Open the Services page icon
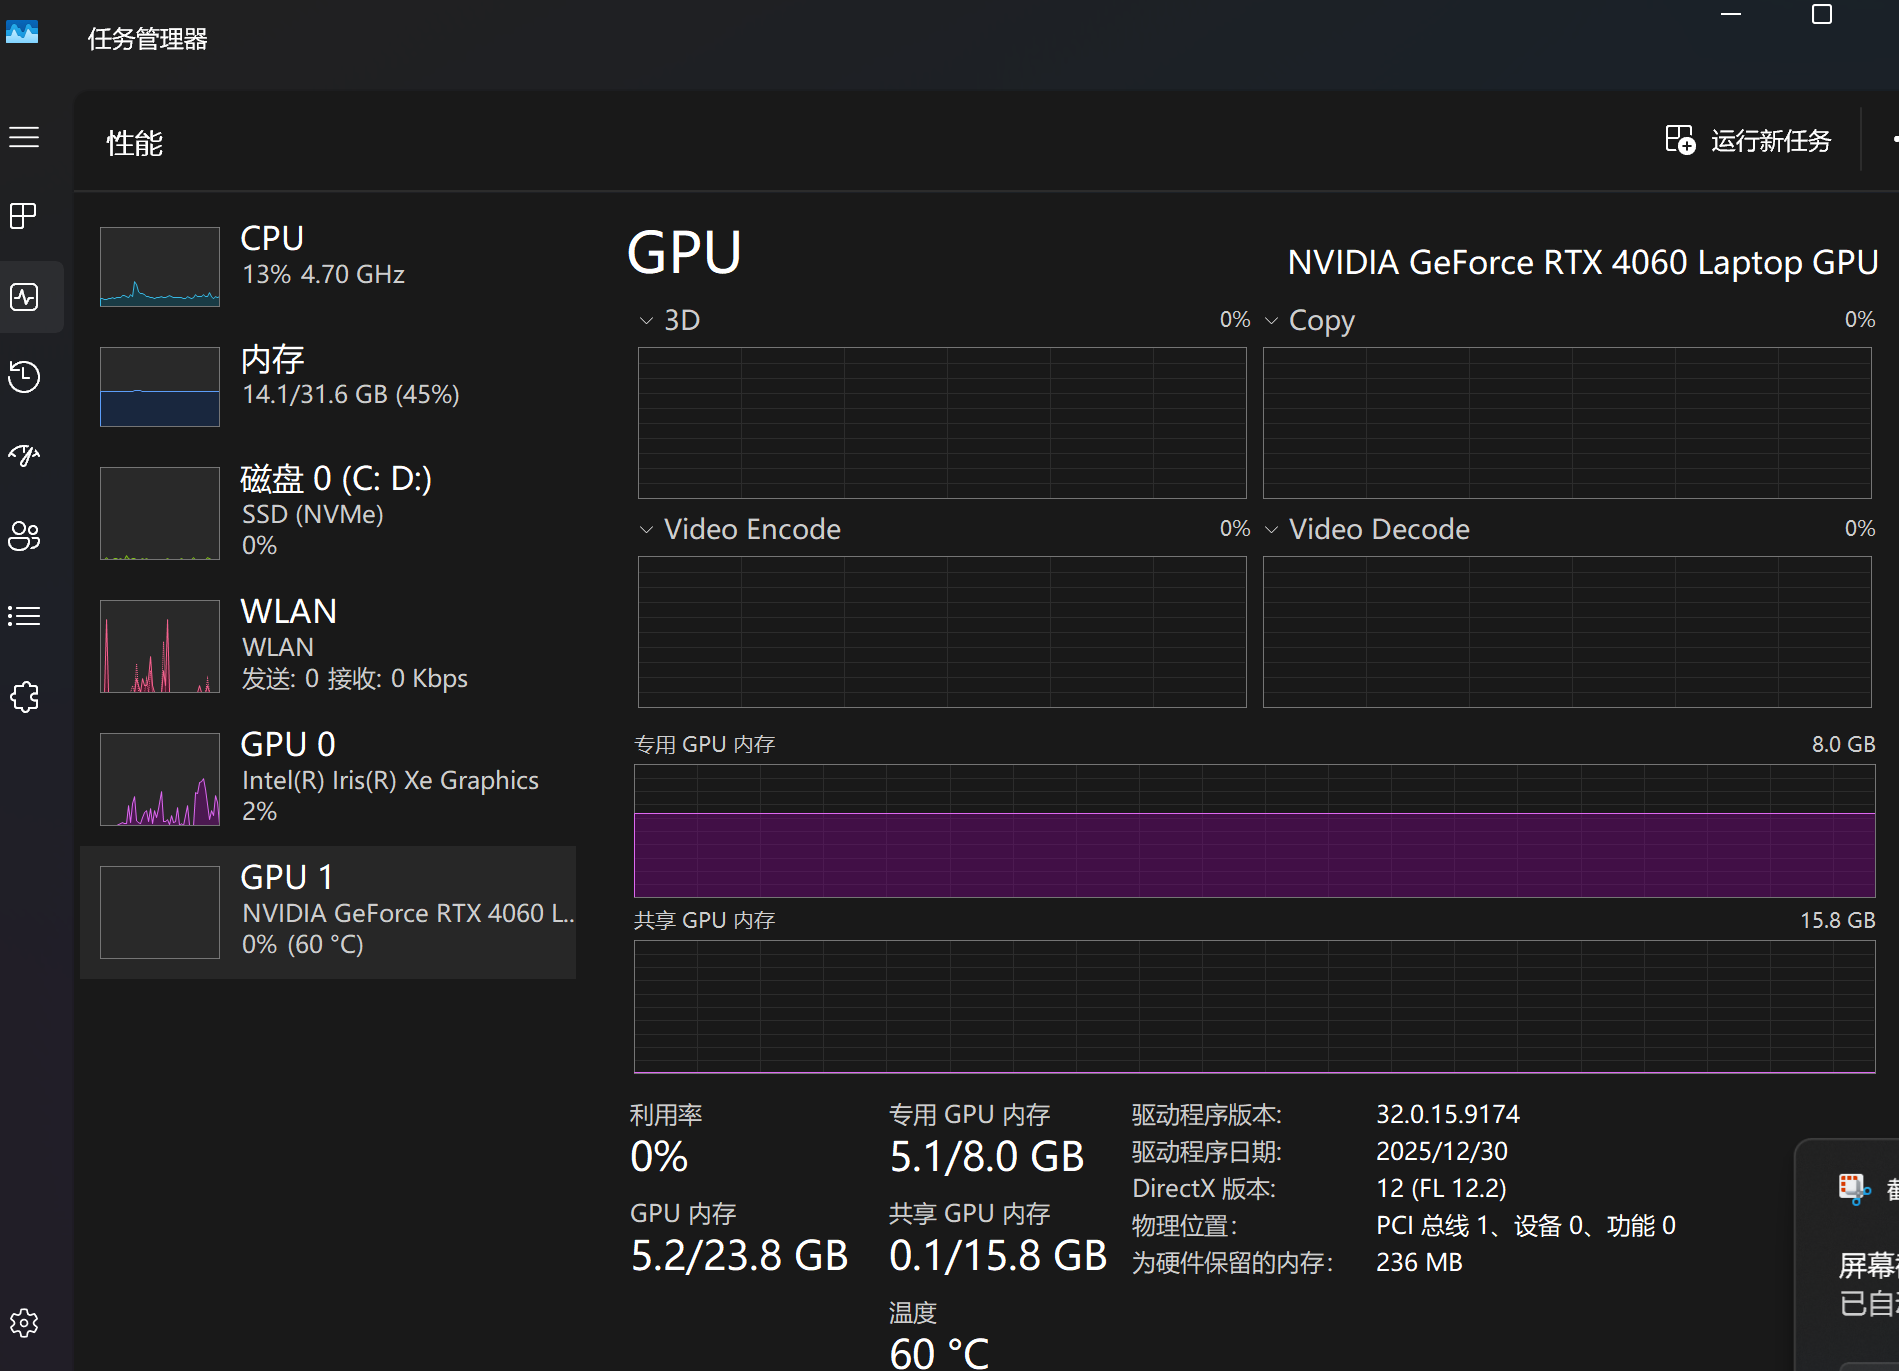 (x=24, y=697)
